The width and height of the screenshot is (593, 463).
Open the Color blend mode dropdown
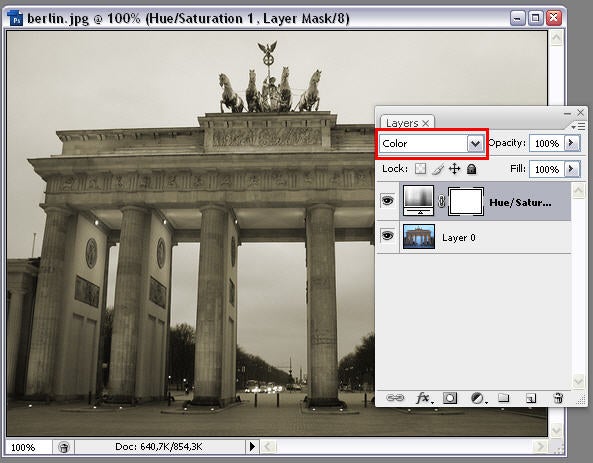point(432,144)
